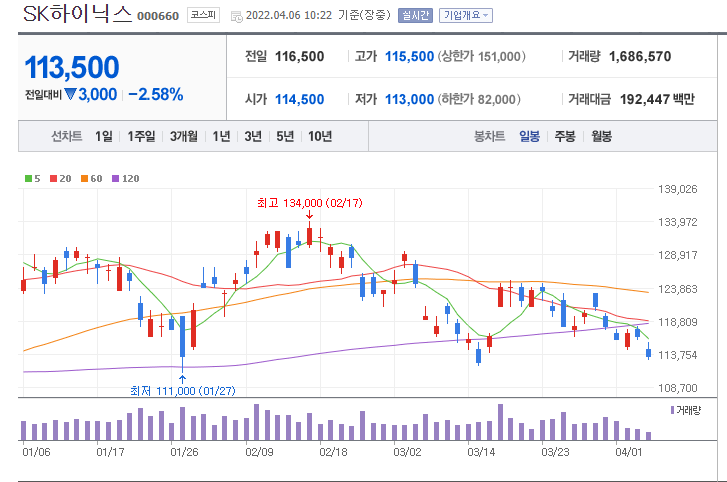Click the 03/23 date axis label
The width and height of the screenshot is (727, 482).
(x=555, y=452)
